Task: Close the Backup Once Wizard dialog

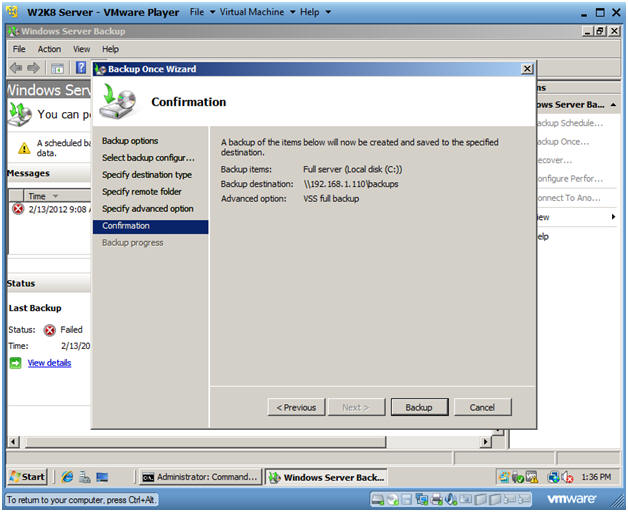Action: tap(527, 69)
